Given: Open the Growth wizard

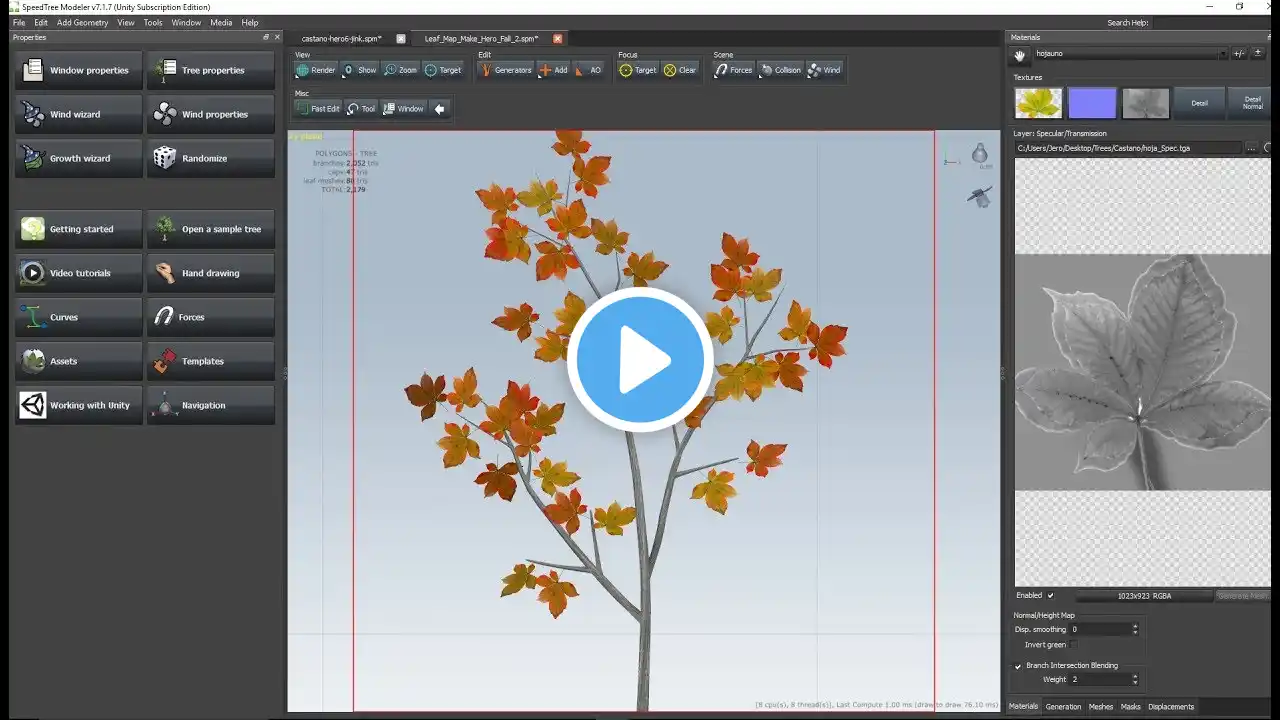Looking at the screenshot, I should pyautogui.click(x=79, y=158).
